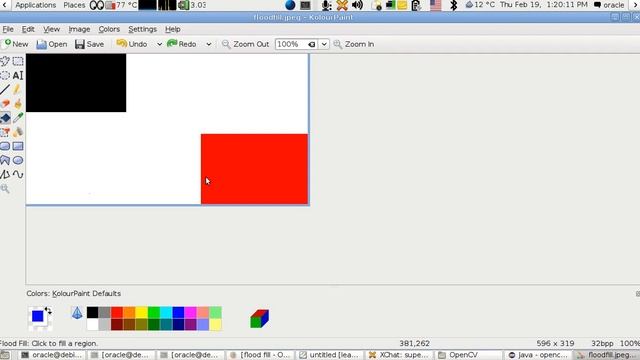Image resolution: width=640 pixels, height=360 pixels.
Task: Open the Edit menu
Action: [28, 29]
